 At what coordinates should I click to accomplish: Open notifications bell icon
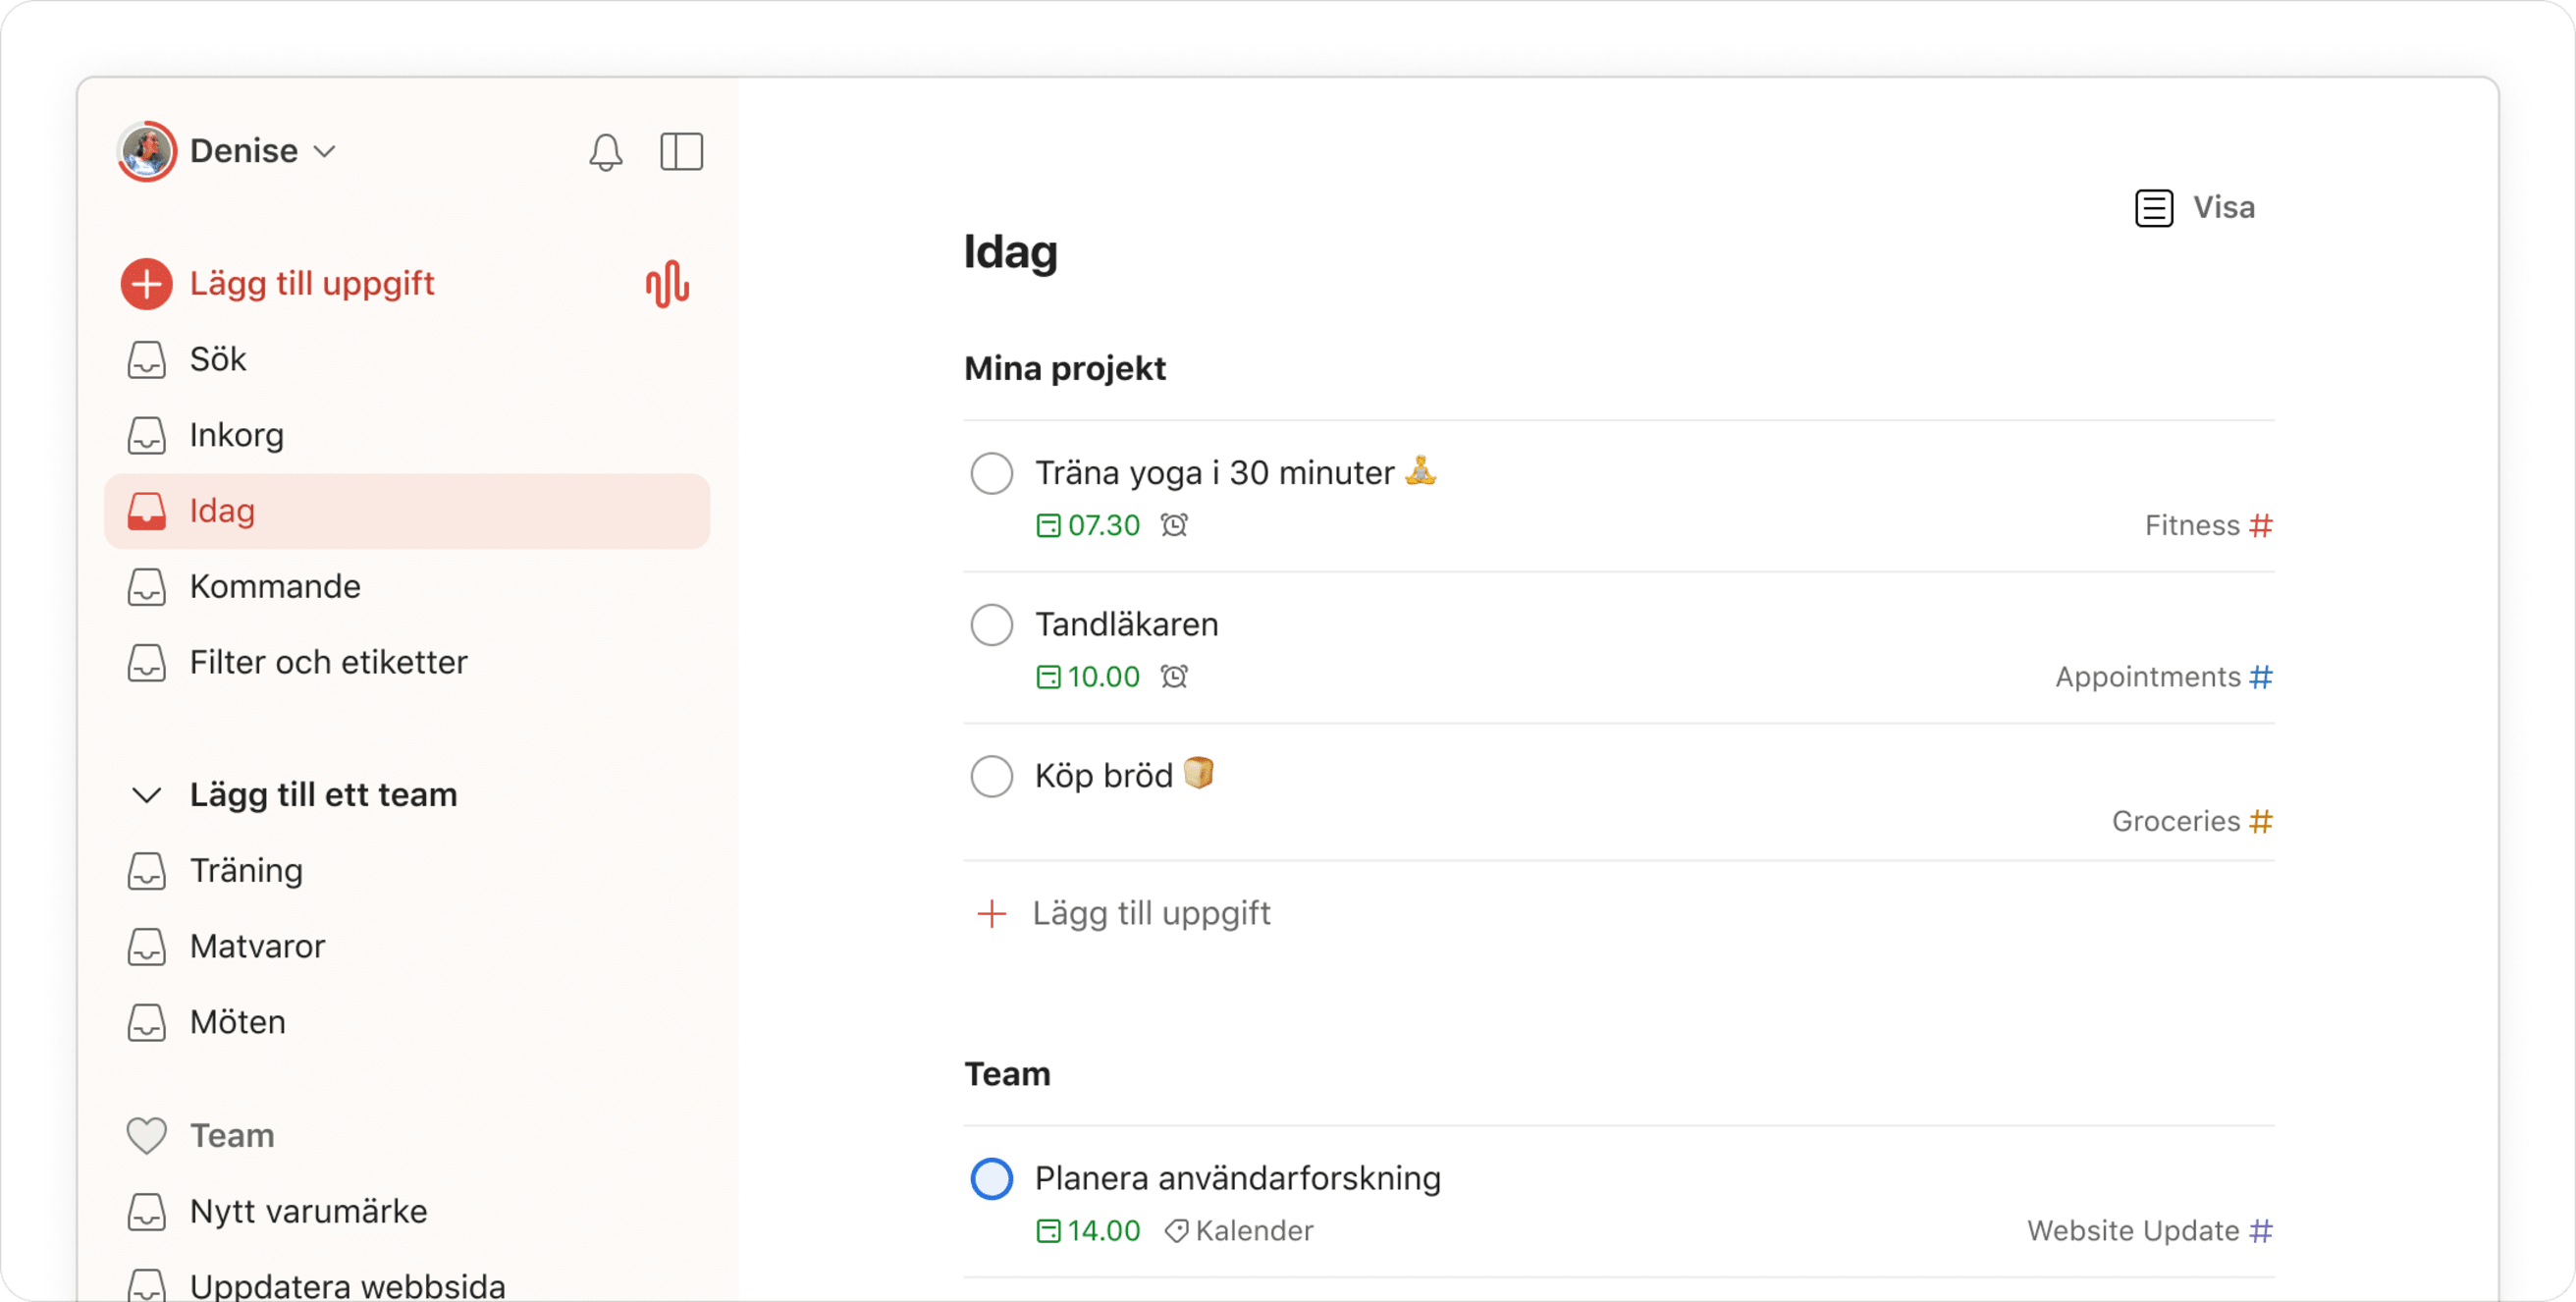pyautogui.click(x=605, y=152)
